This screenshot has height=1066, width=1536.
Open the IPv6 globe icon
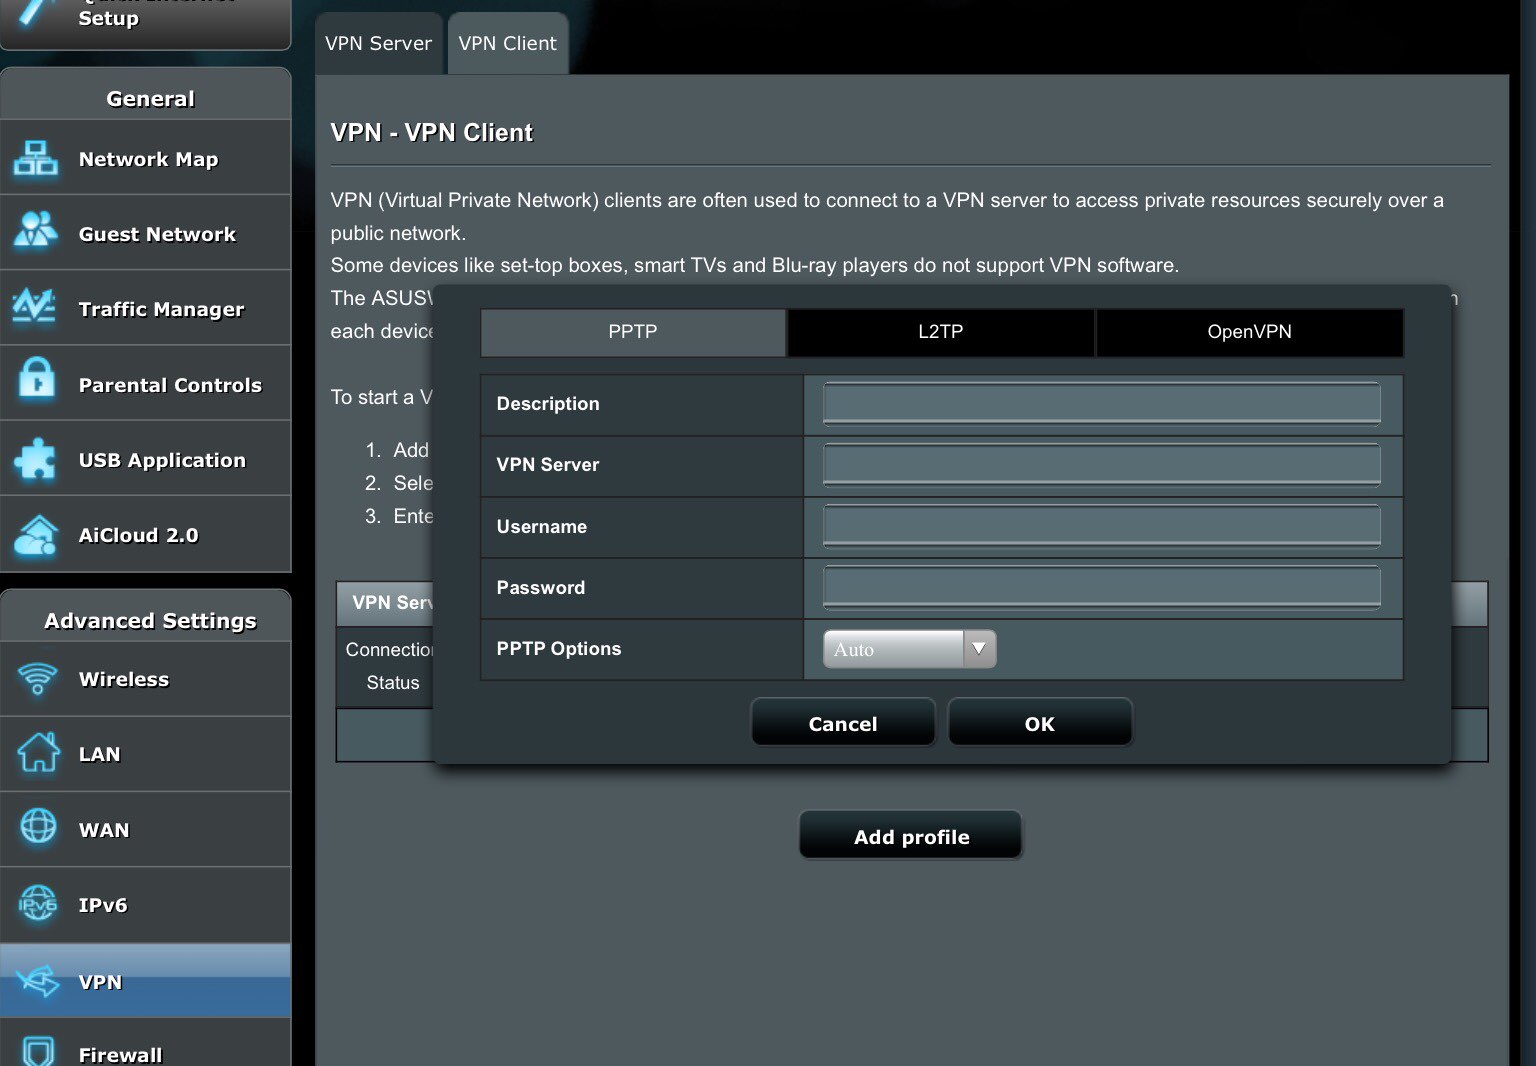(x=39, y=904)
